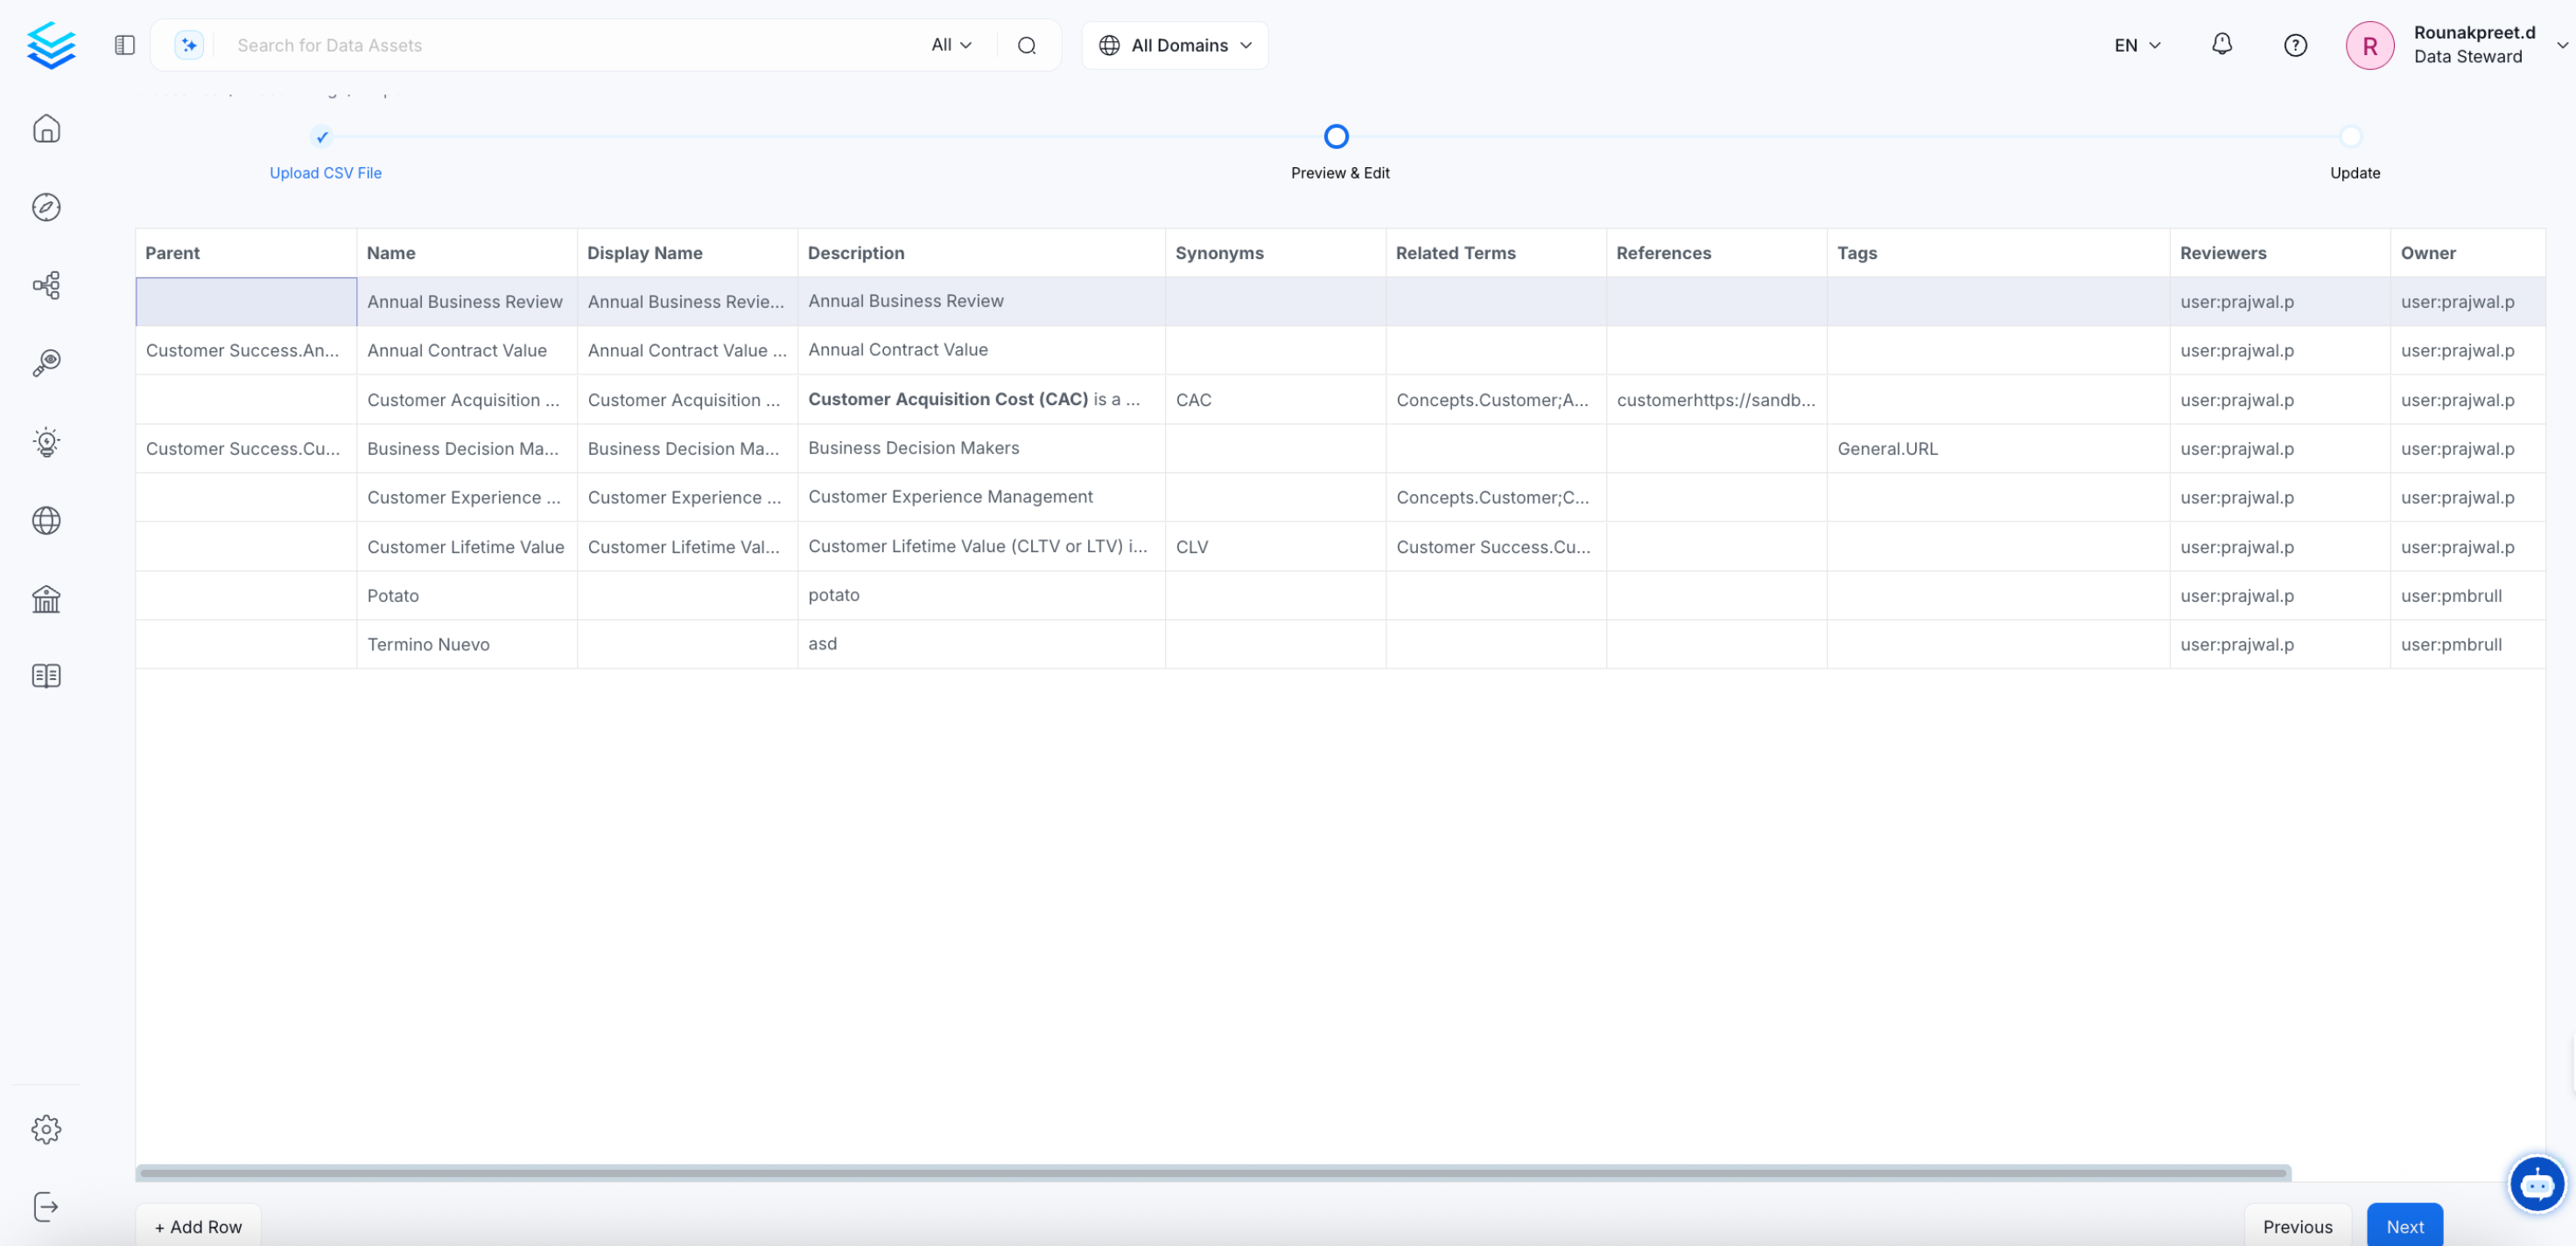Open the Explore compass icon
Image resolution: width=2576 pixels, height=1246 pixels.
pyautogui.click(x=46, y=207)
